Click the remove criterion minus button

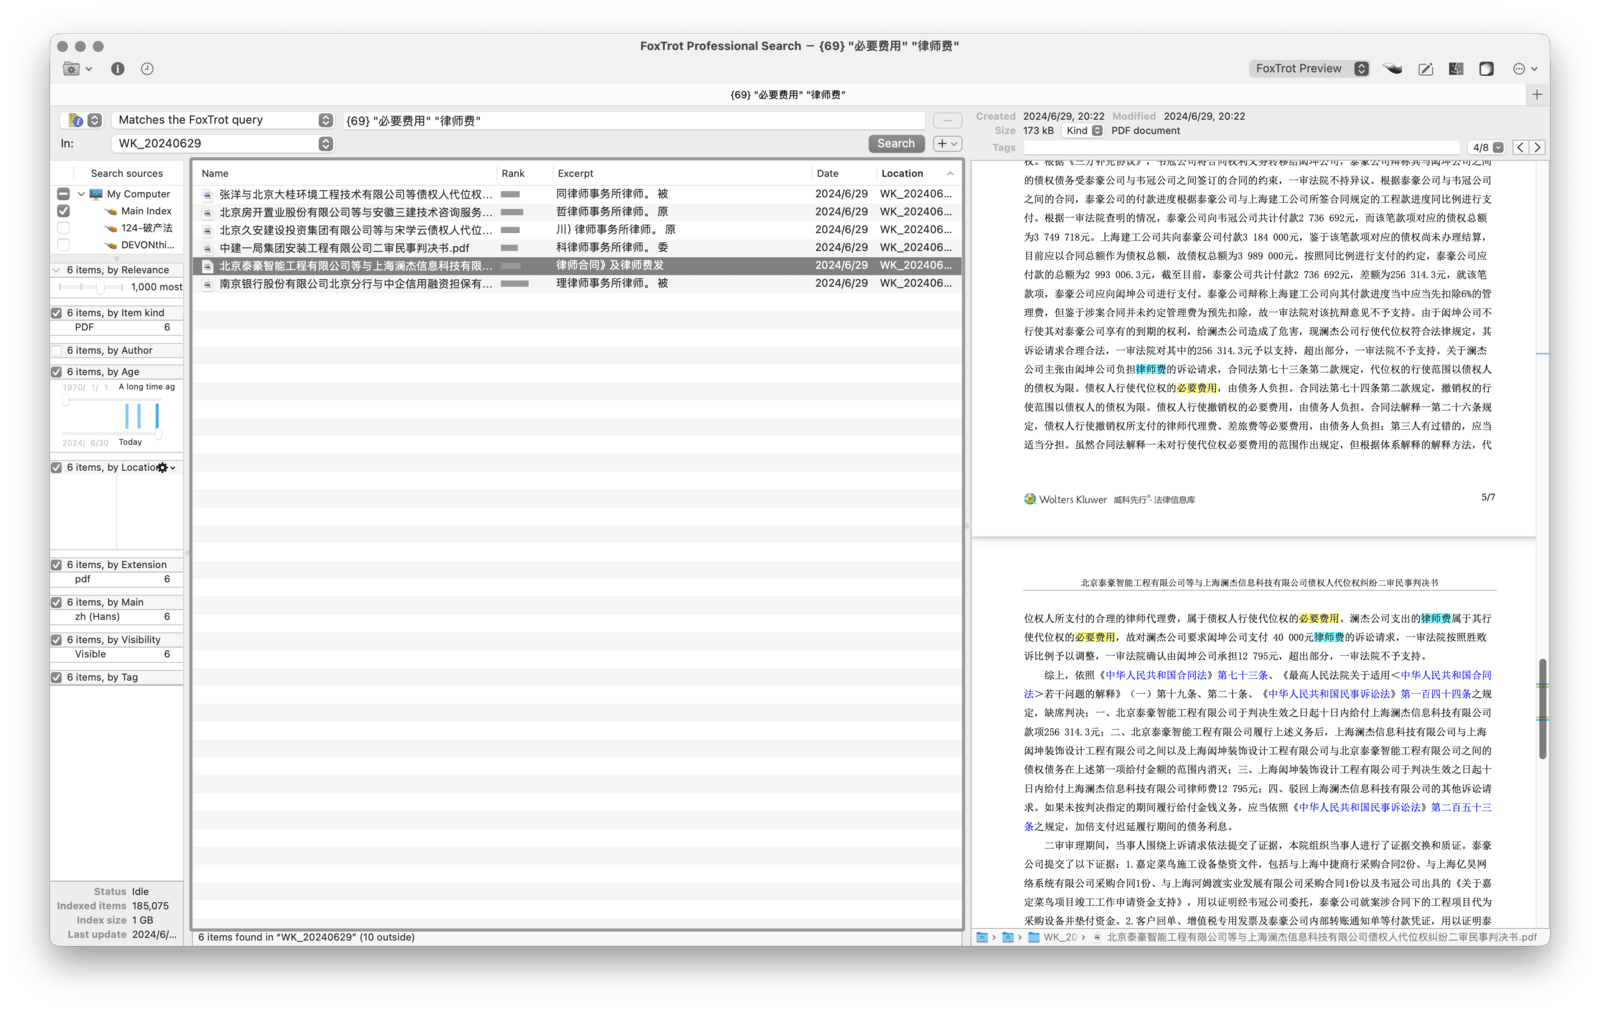click(x=947, y=120)
